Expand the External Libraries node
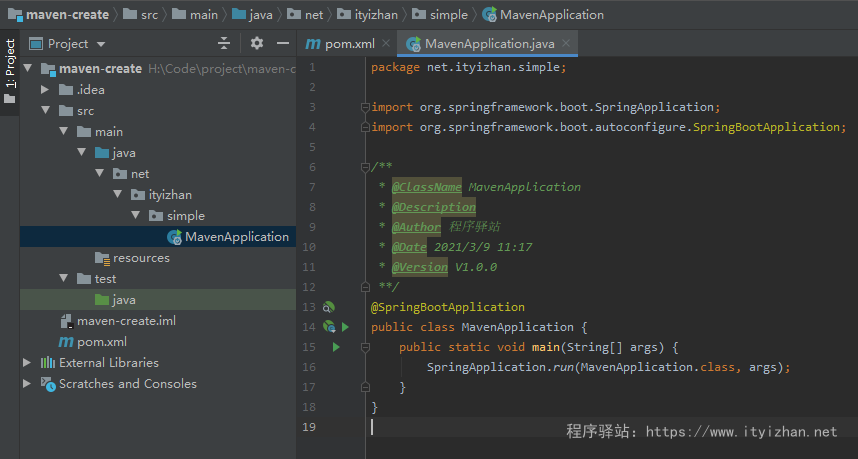Image resolution: width=858 pixels, height=459 pixels. 27,362
